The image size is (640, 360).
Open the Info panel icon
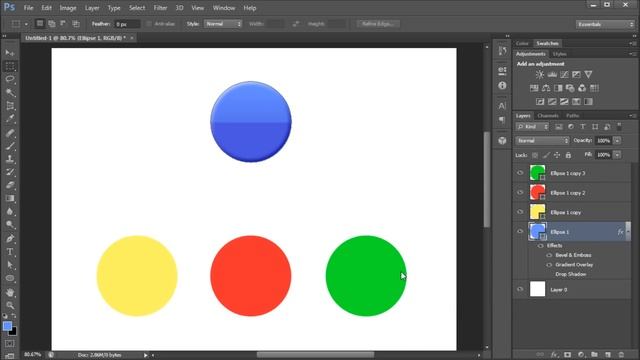click(x=502, y=86)
